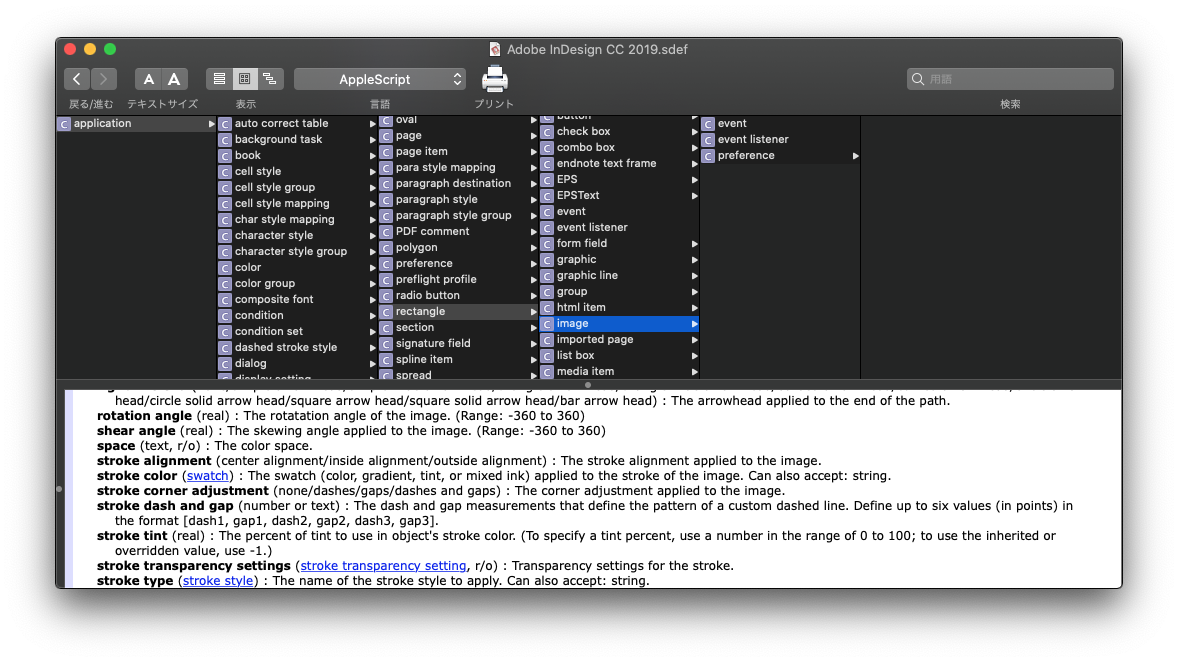Switch to hierarchy tree view icon
This screenshot has height=662, width=1178.
click(270, 79)
